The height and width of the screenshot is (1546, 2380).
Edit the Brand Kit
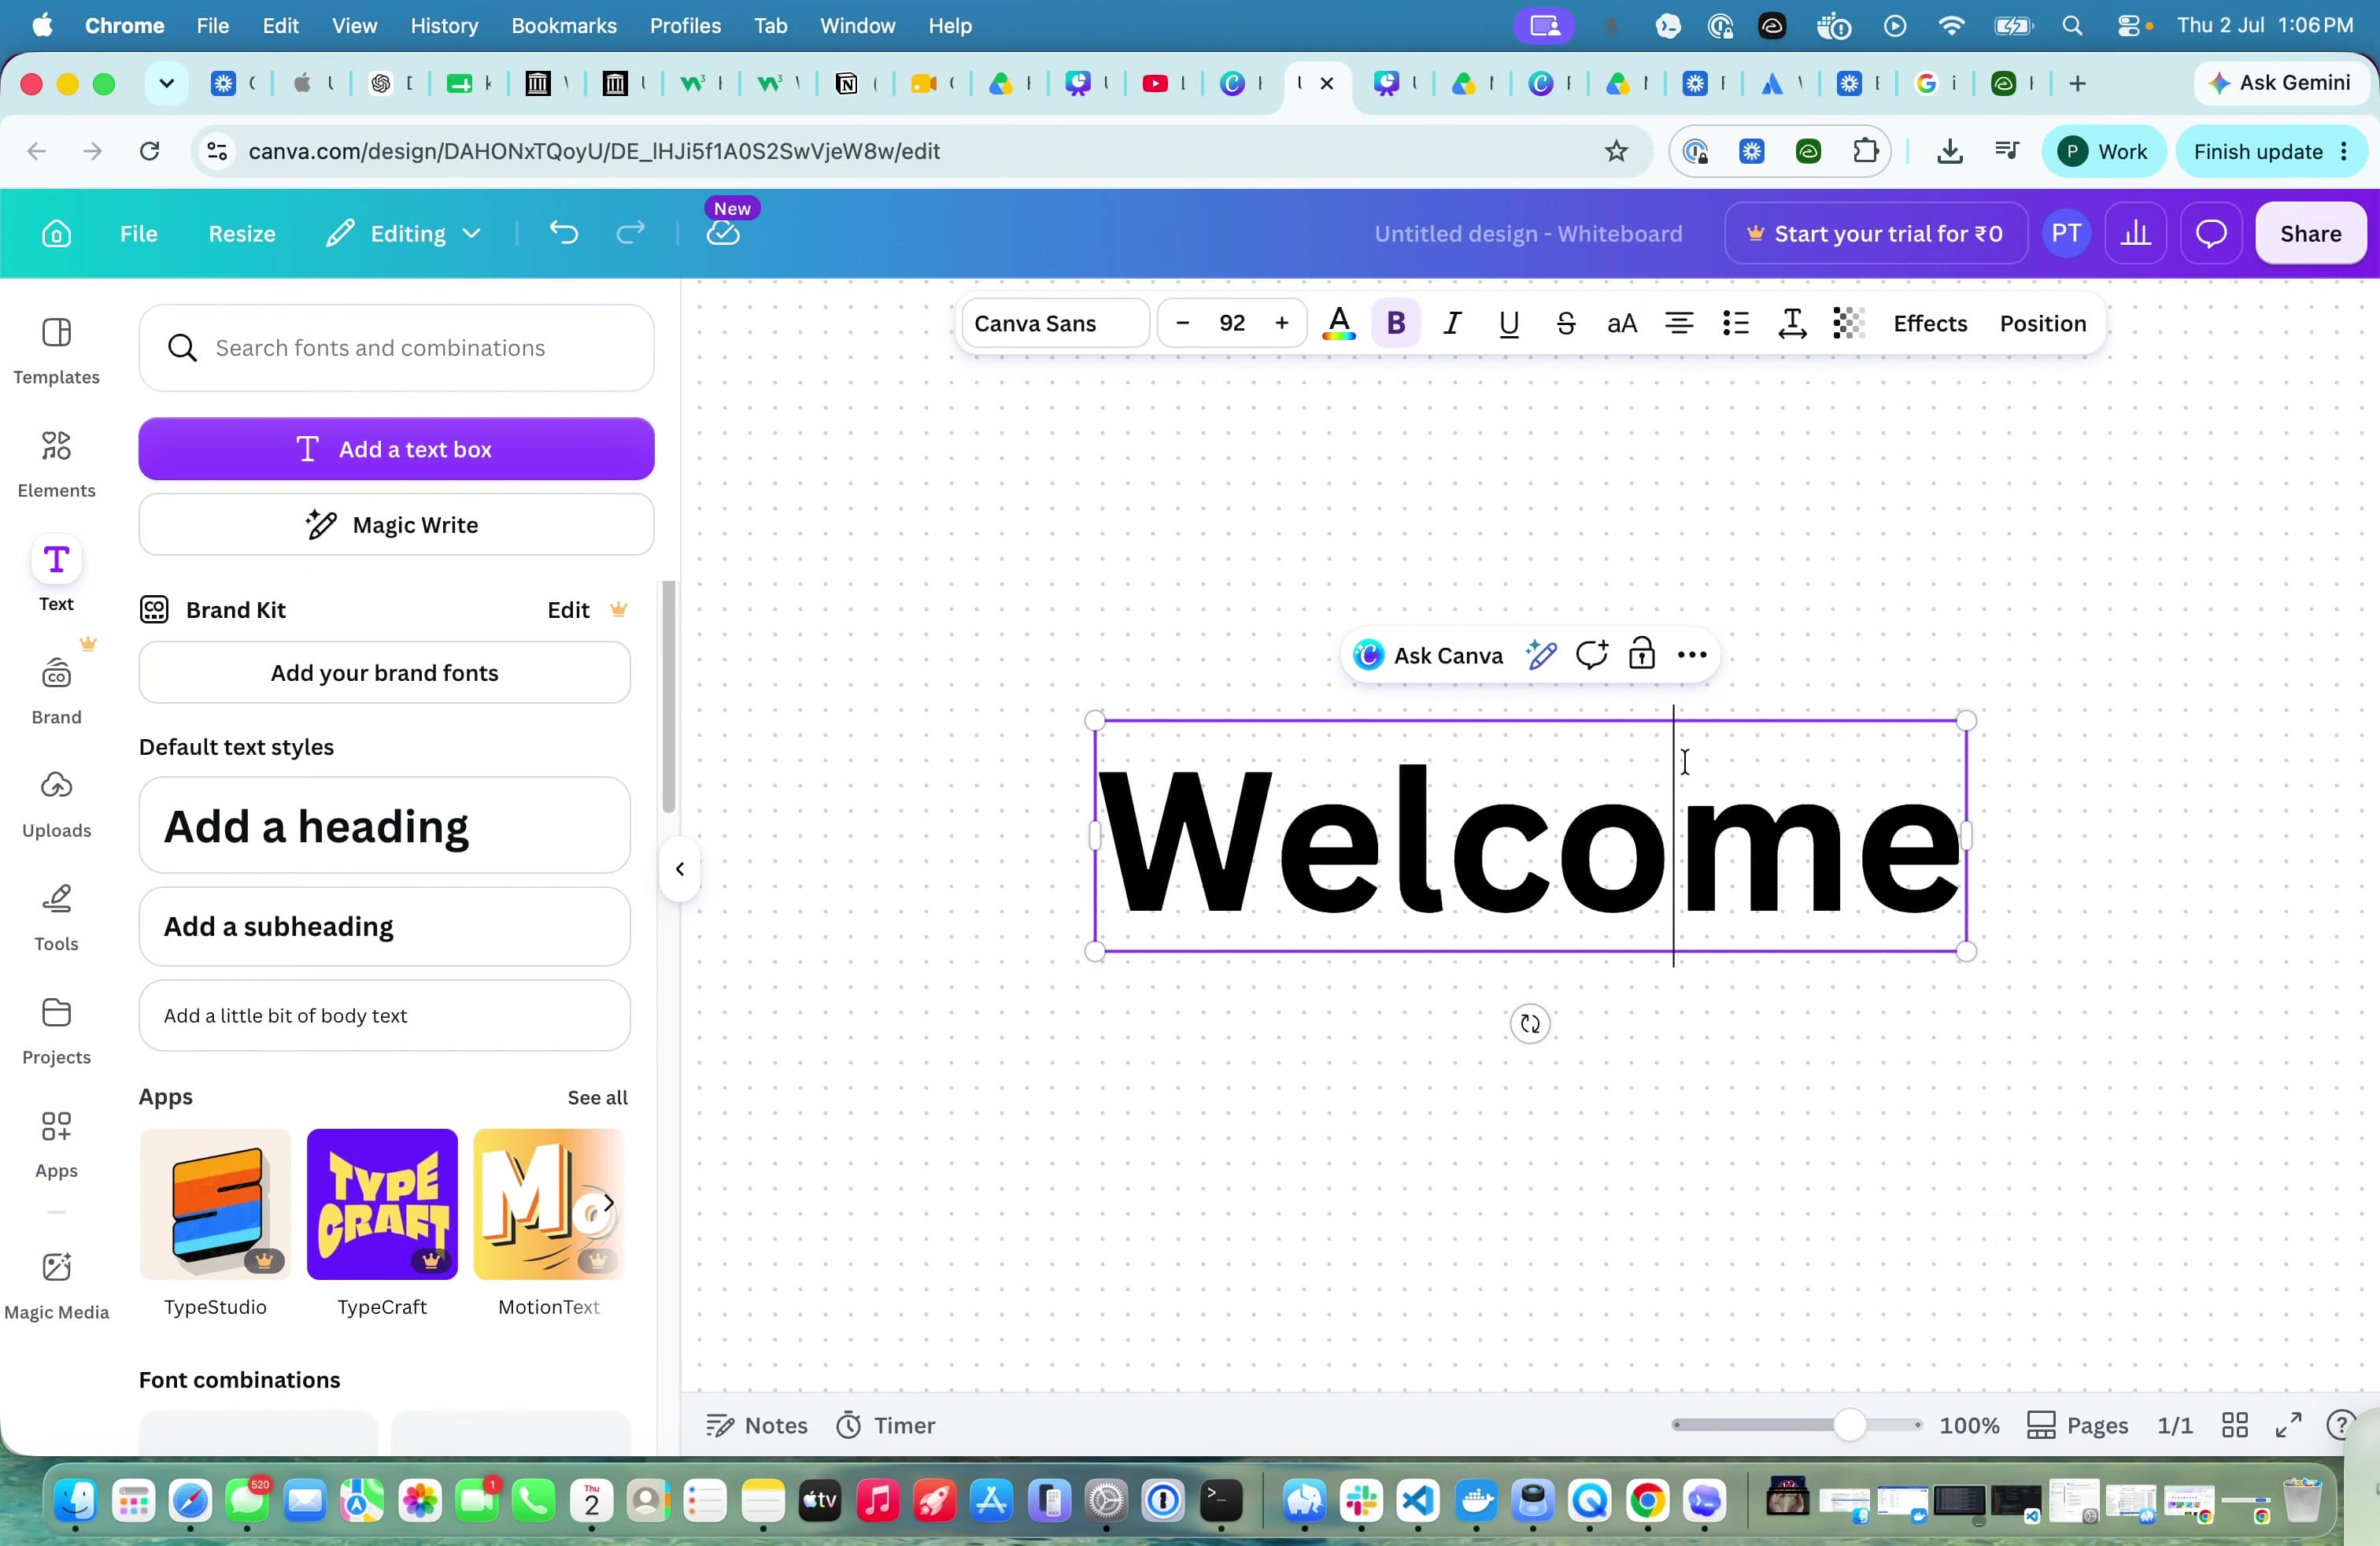point(568,610)
